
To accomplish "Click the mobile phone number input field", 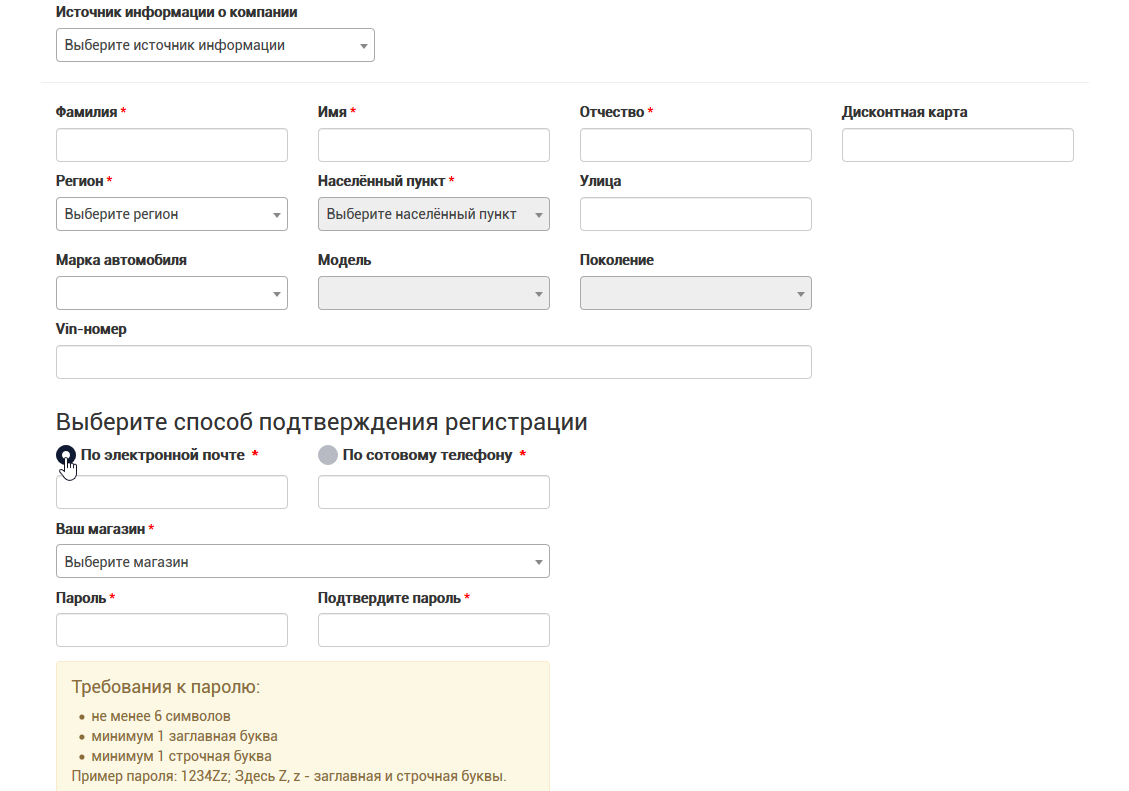I will (x=433, y=492).
